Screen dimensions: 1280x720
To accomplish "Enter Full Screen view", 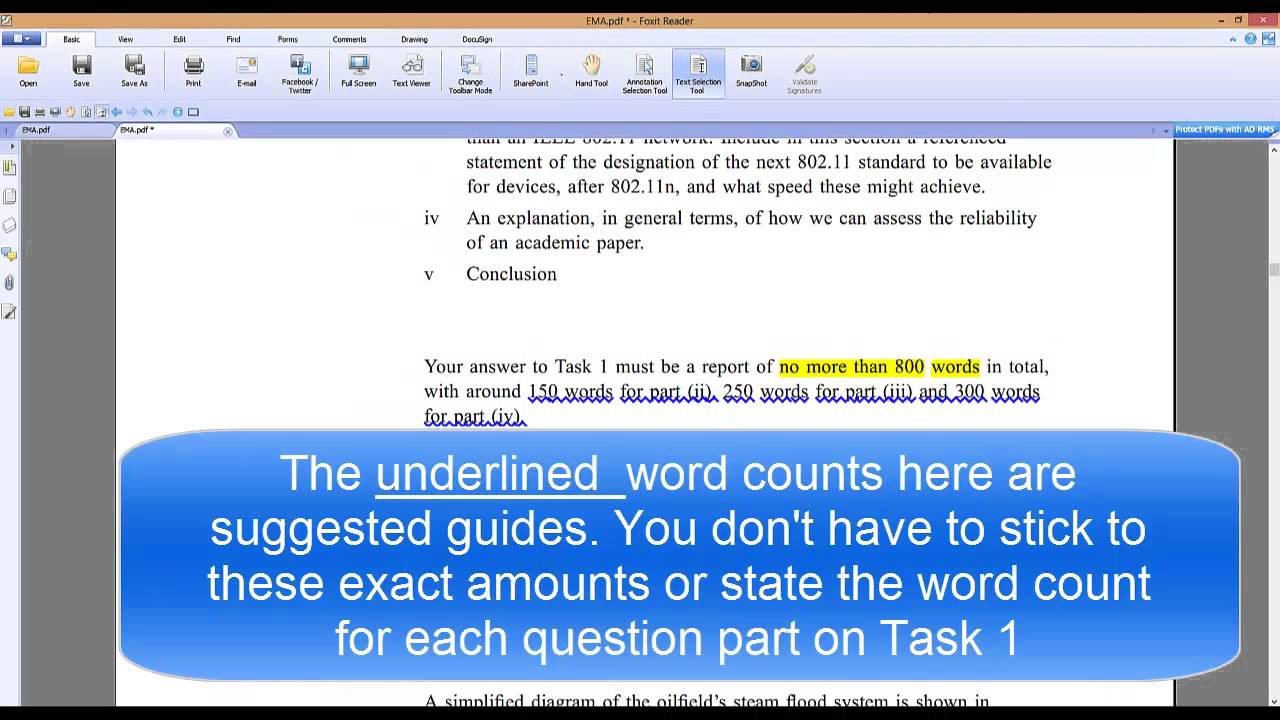I will pos(358,72).
